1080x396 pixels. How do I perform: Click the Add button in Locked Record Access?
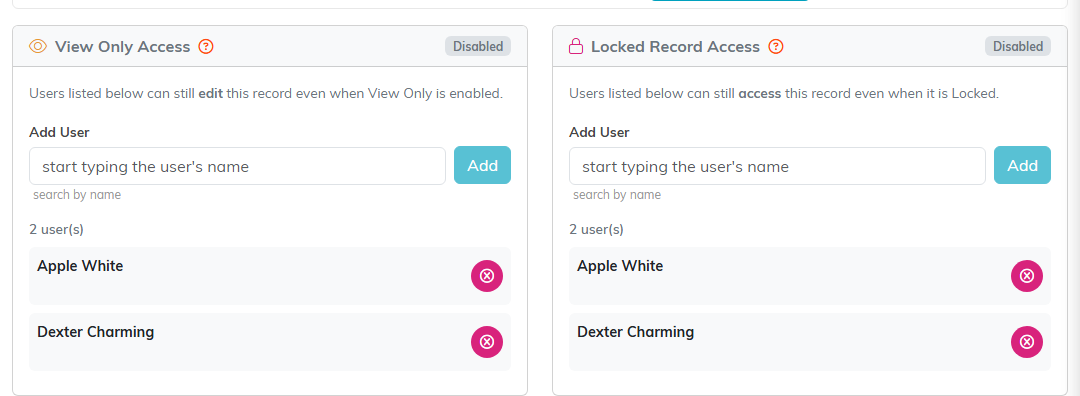point(1022,165)
